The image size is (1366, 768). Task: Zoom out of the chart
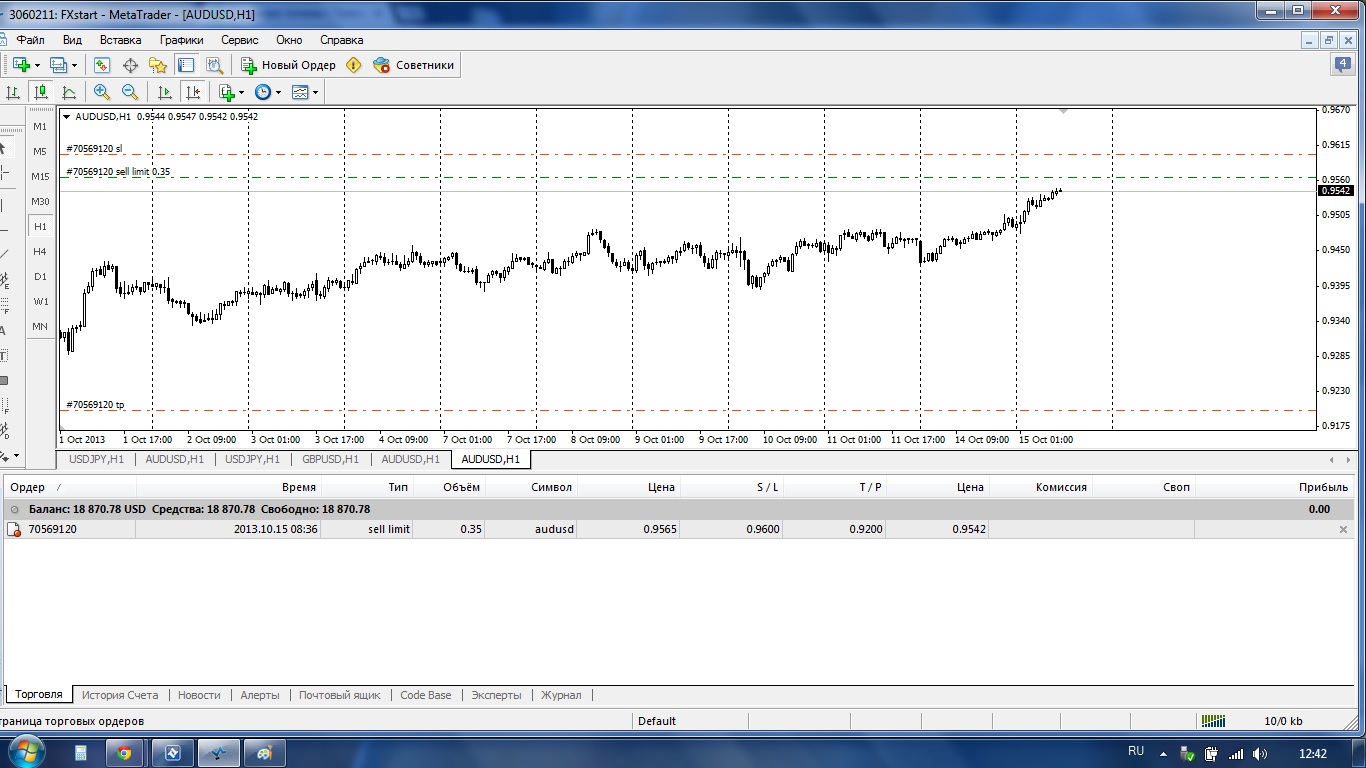point(130,92)
